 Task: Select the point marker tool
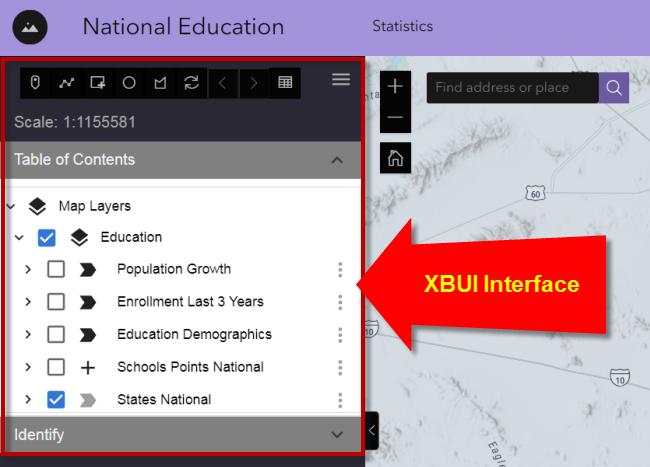pos(36,83)
